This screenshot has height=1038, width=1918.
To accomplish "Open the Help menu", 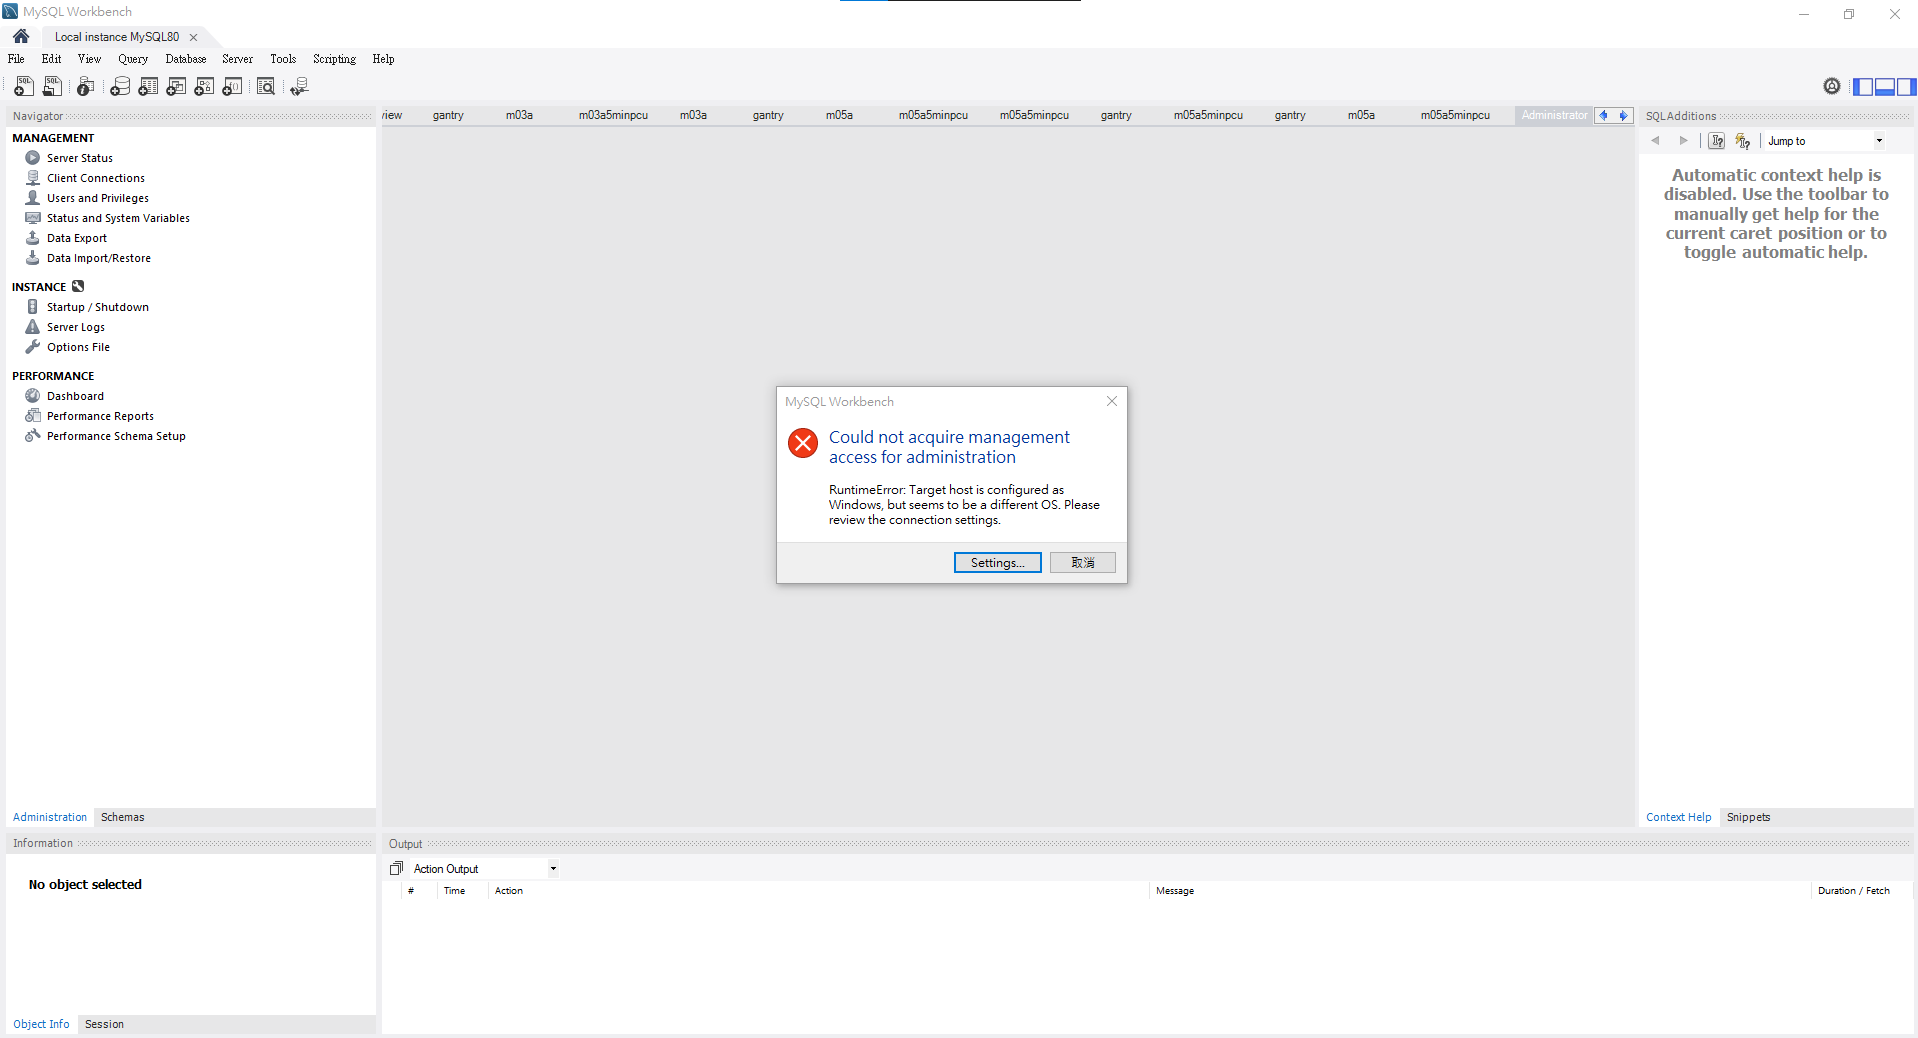I will pyautogui.click(x=383, y=59).
